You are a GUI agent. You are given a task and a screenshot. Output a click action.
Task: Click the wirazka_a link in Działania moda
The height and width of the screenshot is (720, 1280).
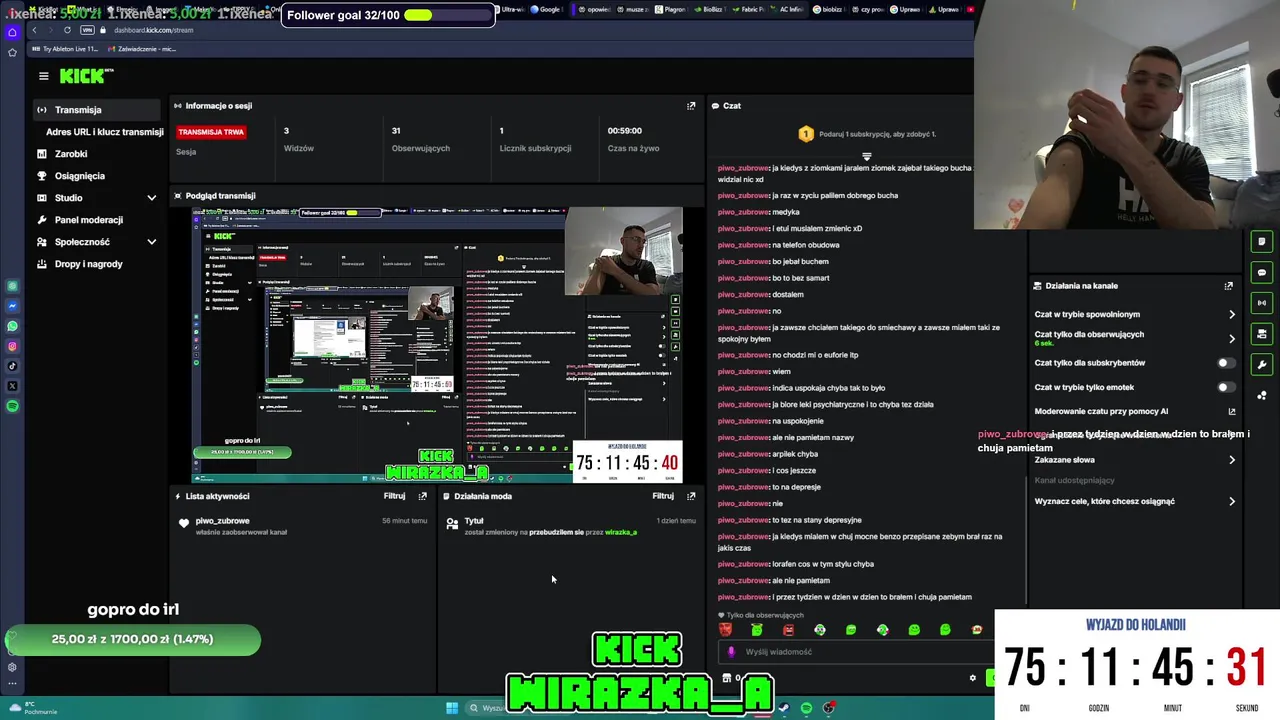(x=620, y=532)
